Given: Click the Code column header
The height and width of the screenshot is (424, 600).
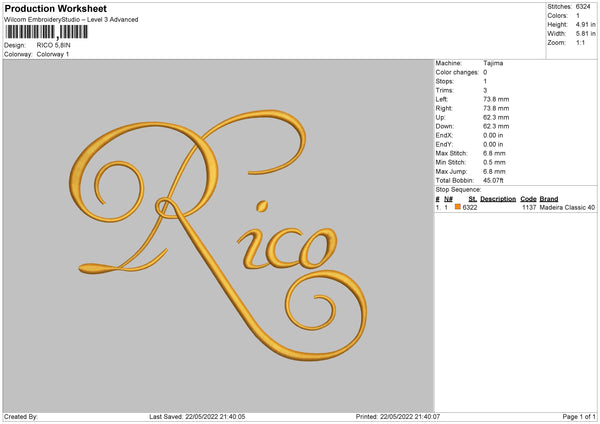Looking at the screenshot, I should coord(528,199).
